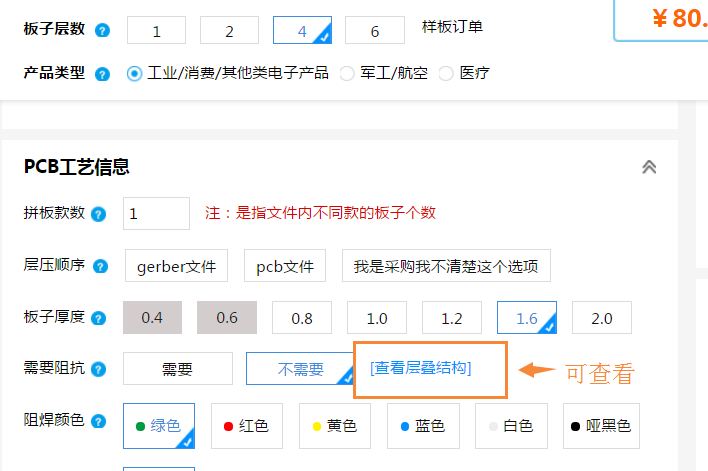Select 工业/消费/其他类电子产品 radio button
708x471 pixels.
(134, 74)
